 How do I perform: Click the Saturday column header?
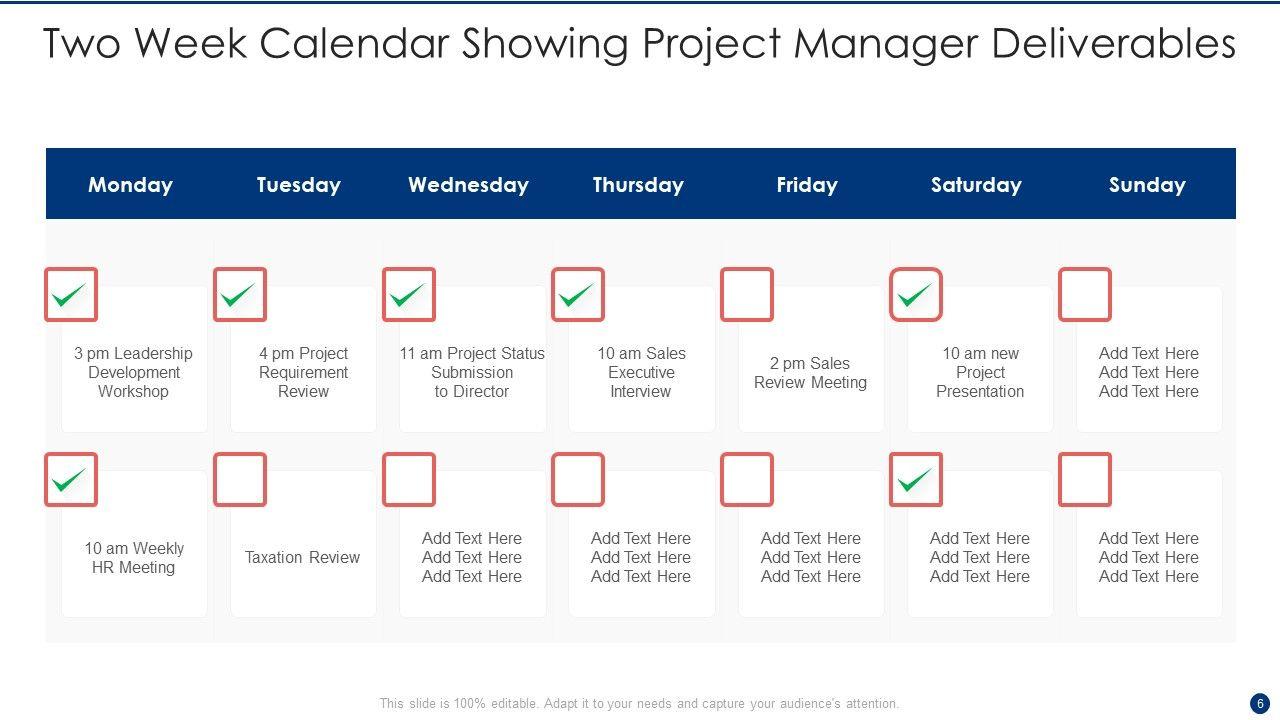(976, 185)
